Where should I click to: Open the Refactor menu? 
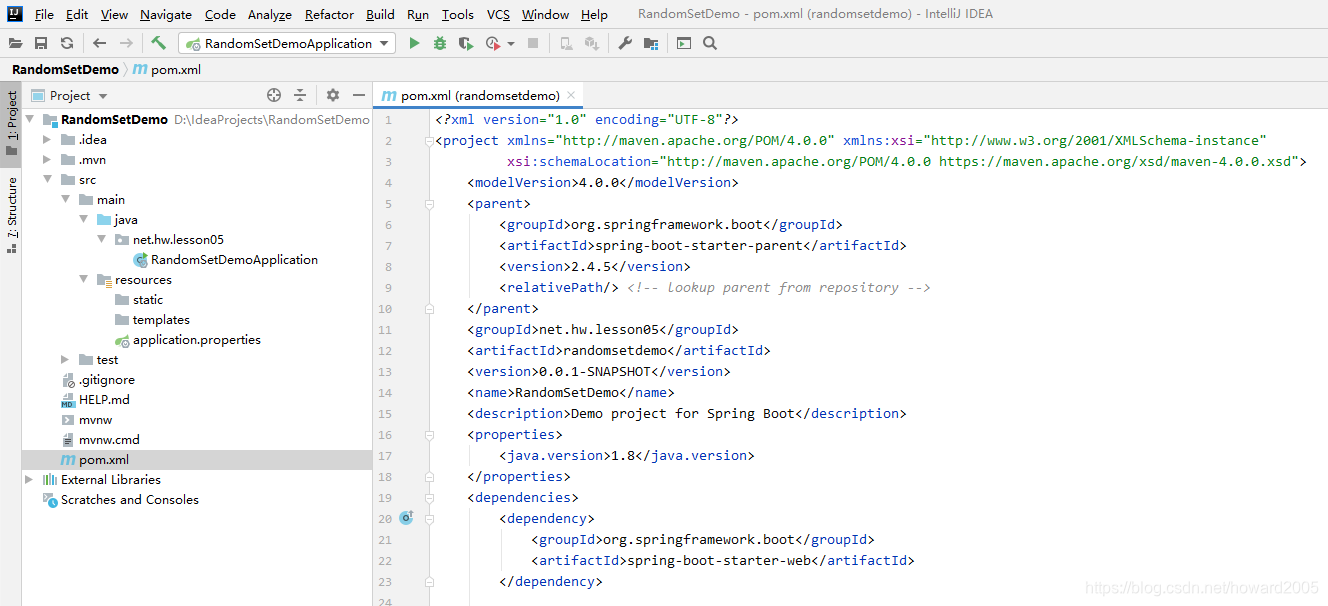(x=330, y=14)
